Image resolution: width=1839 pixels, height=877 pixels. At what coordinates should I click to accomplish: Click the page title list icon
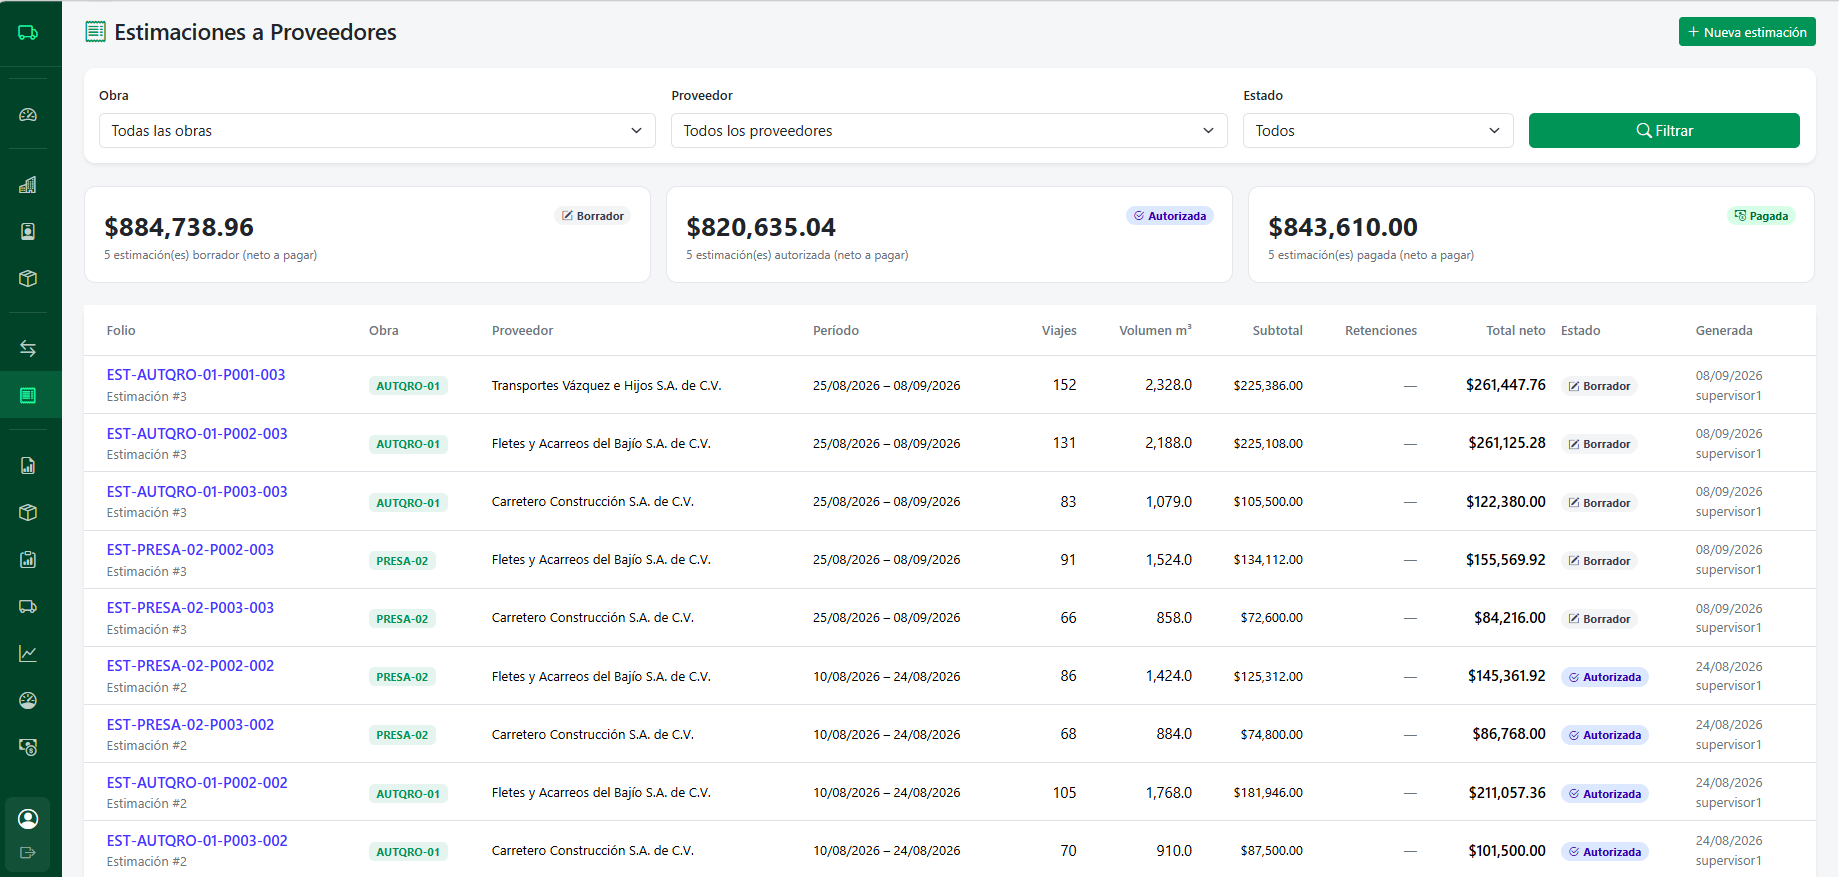point(95,32)
